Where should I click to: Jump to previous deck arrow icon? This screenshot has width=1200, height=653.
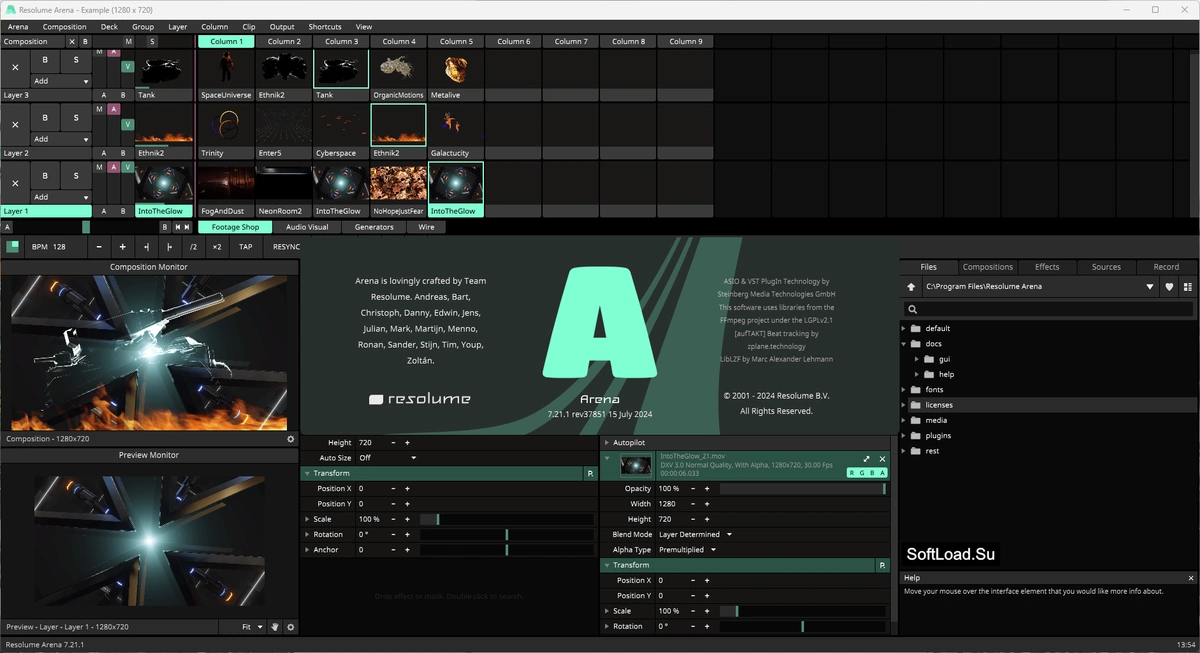177,227
